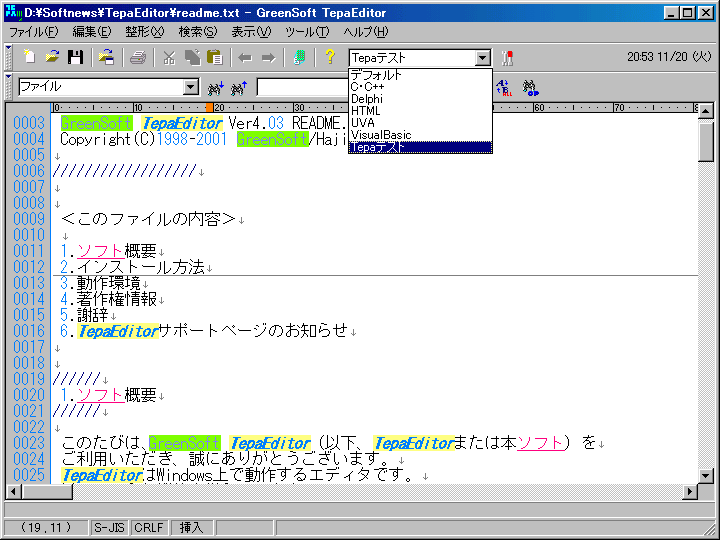Open the 整形(X) menu

[x=145, y=32]
